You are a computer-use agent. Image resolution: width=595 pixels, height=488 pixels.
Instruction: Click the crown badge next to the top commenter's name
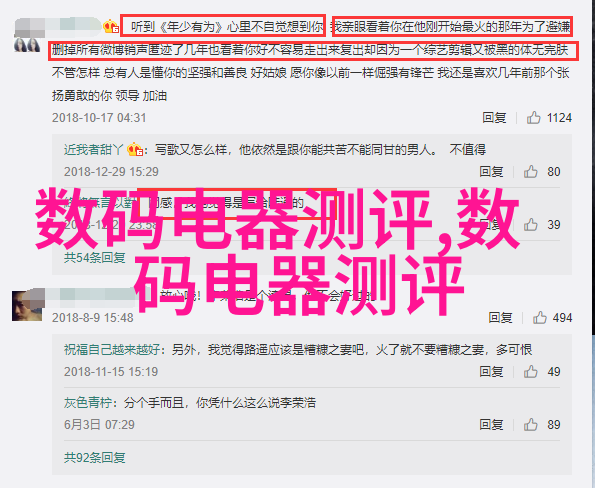111,26
